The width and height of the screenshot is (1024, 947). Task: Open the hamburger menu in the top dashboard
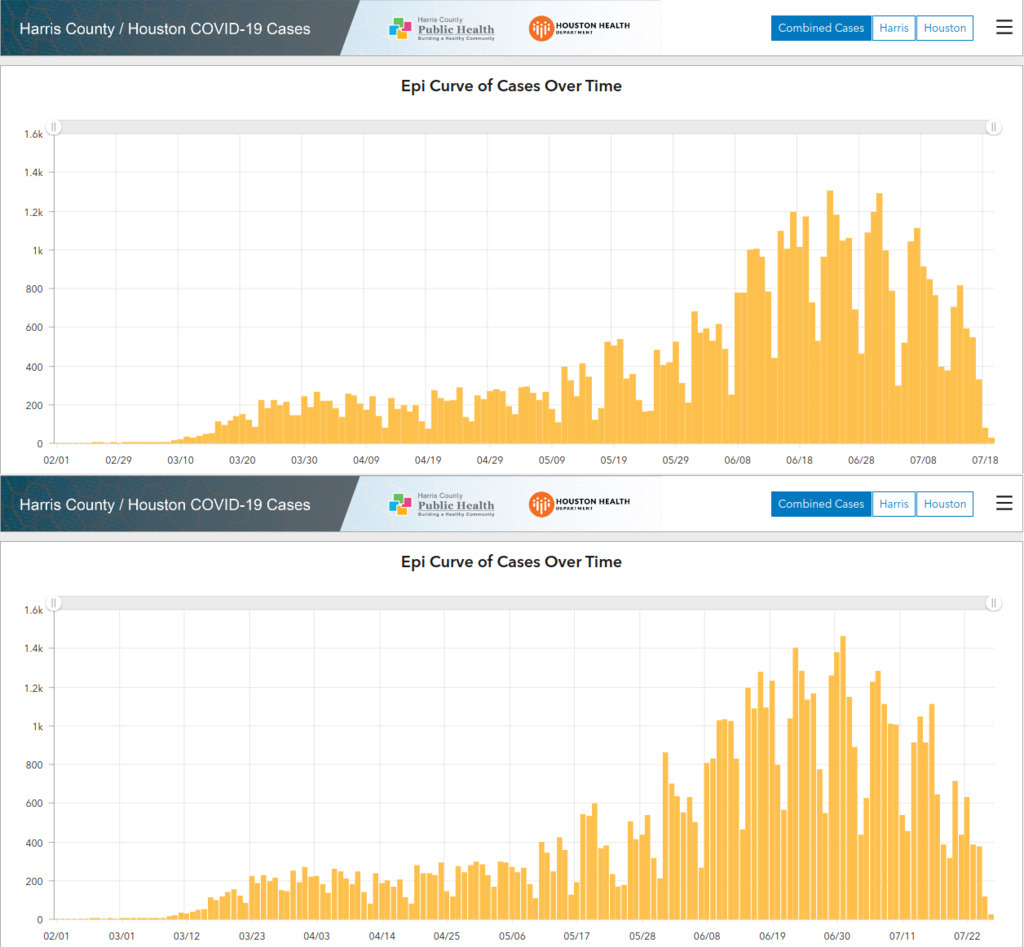(x=1004, y=28)
